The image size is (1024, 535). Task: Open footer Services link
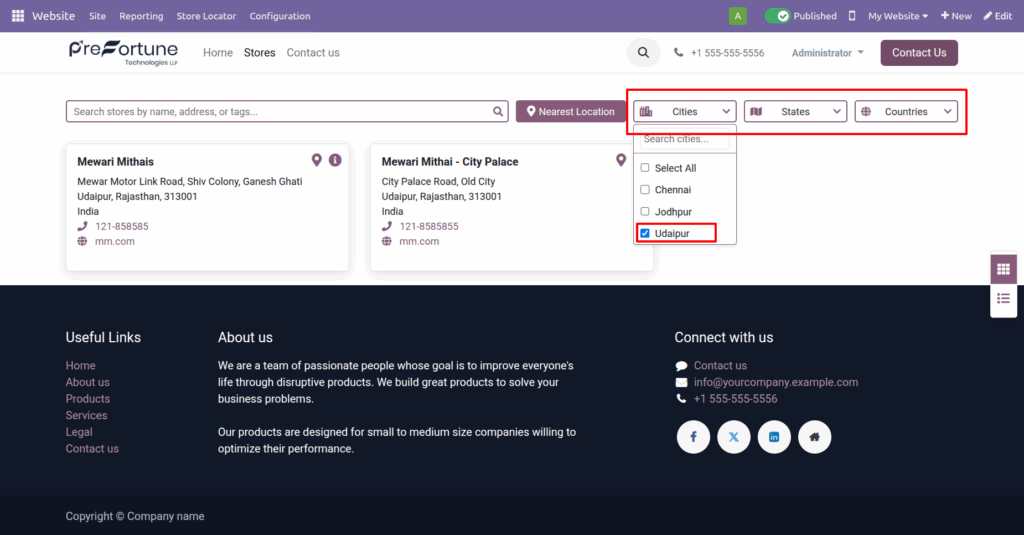[x=86, y=415]
